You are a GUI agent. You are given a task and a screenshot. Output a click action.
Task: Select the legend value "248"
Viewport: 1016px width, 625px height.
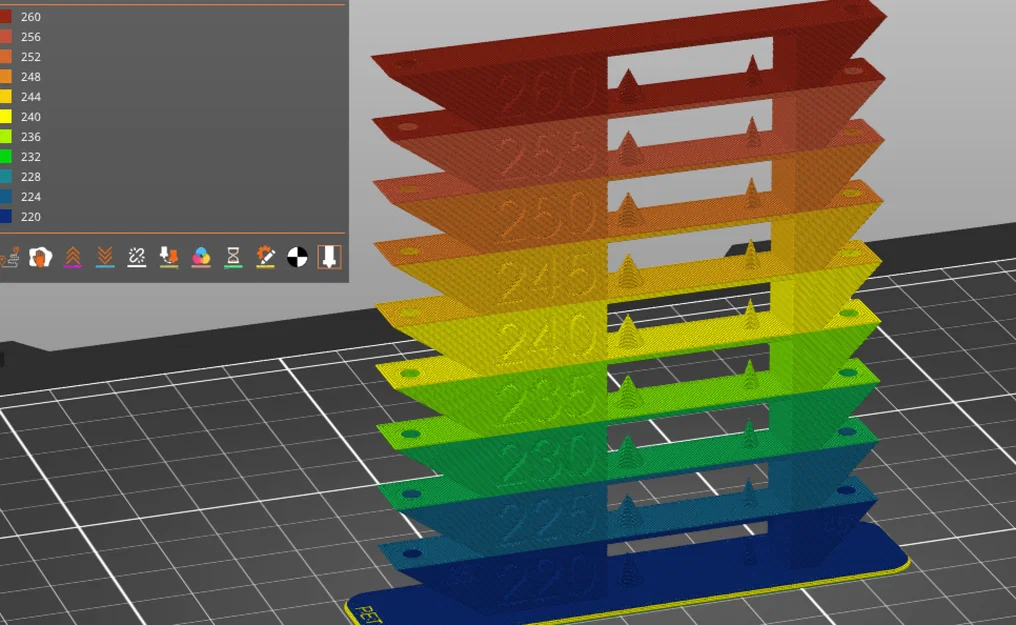coord(30,77)
